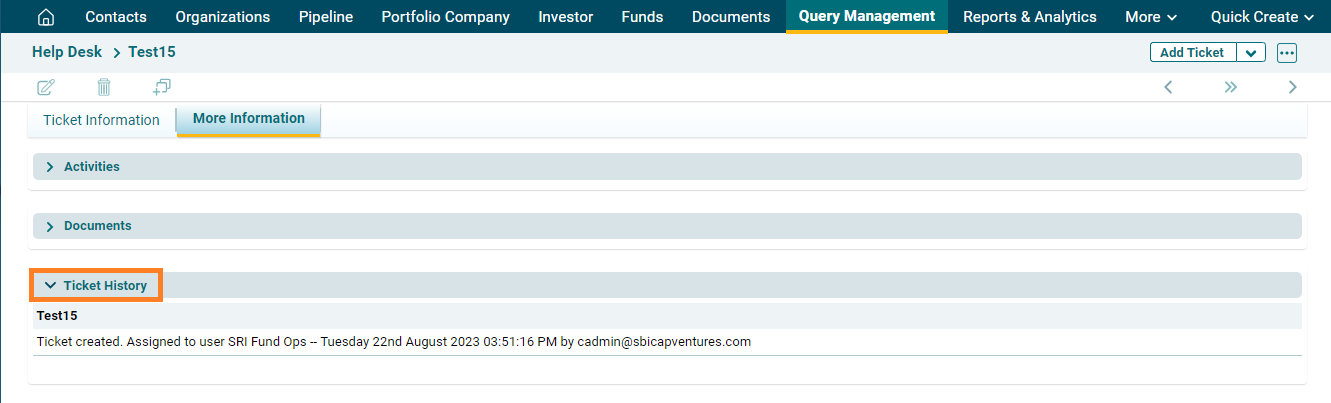Open the More menu dropdown
Screen dimensions: 1331x403
tap(1151, 17)
